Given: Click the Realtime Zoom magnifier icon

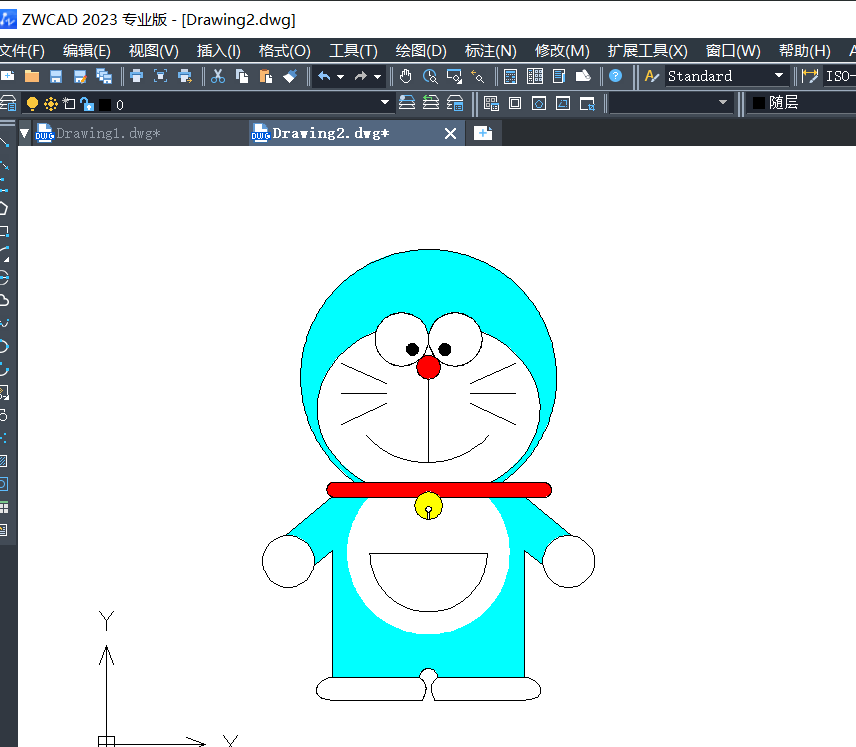Looking at the screenshot, I should [430, 76].
